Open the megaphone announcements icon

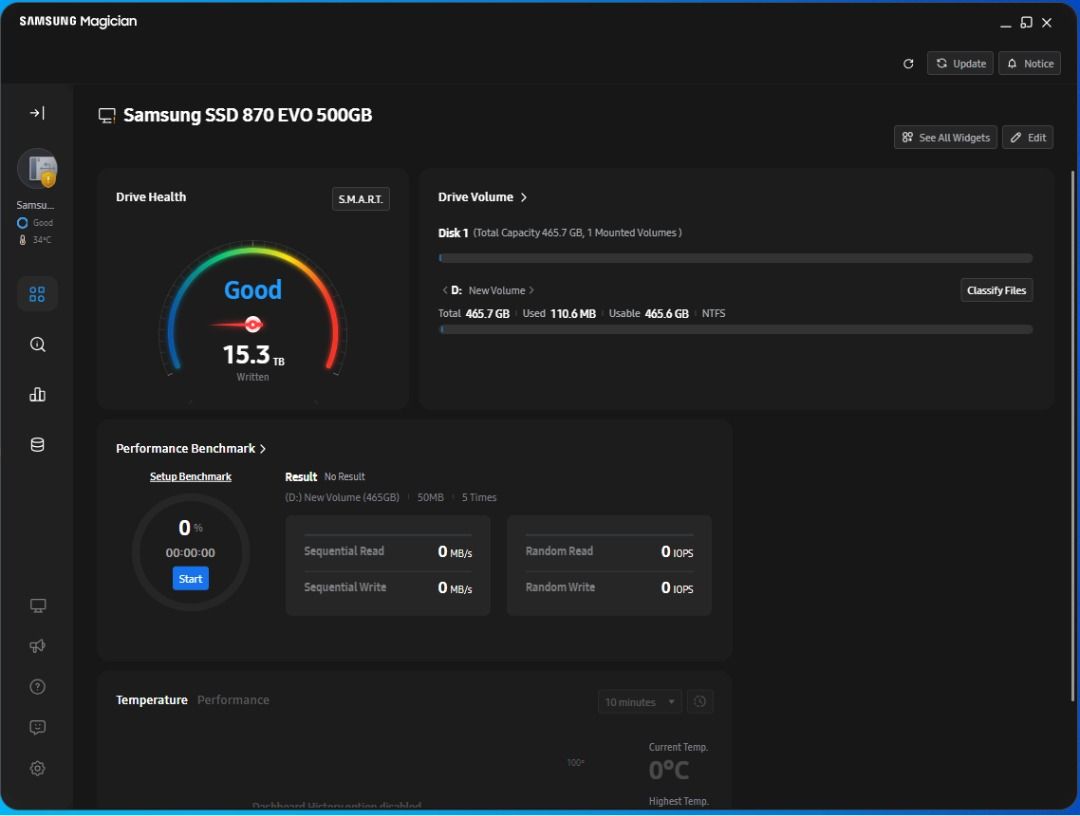pyautogui.click(x=37, y=646)
